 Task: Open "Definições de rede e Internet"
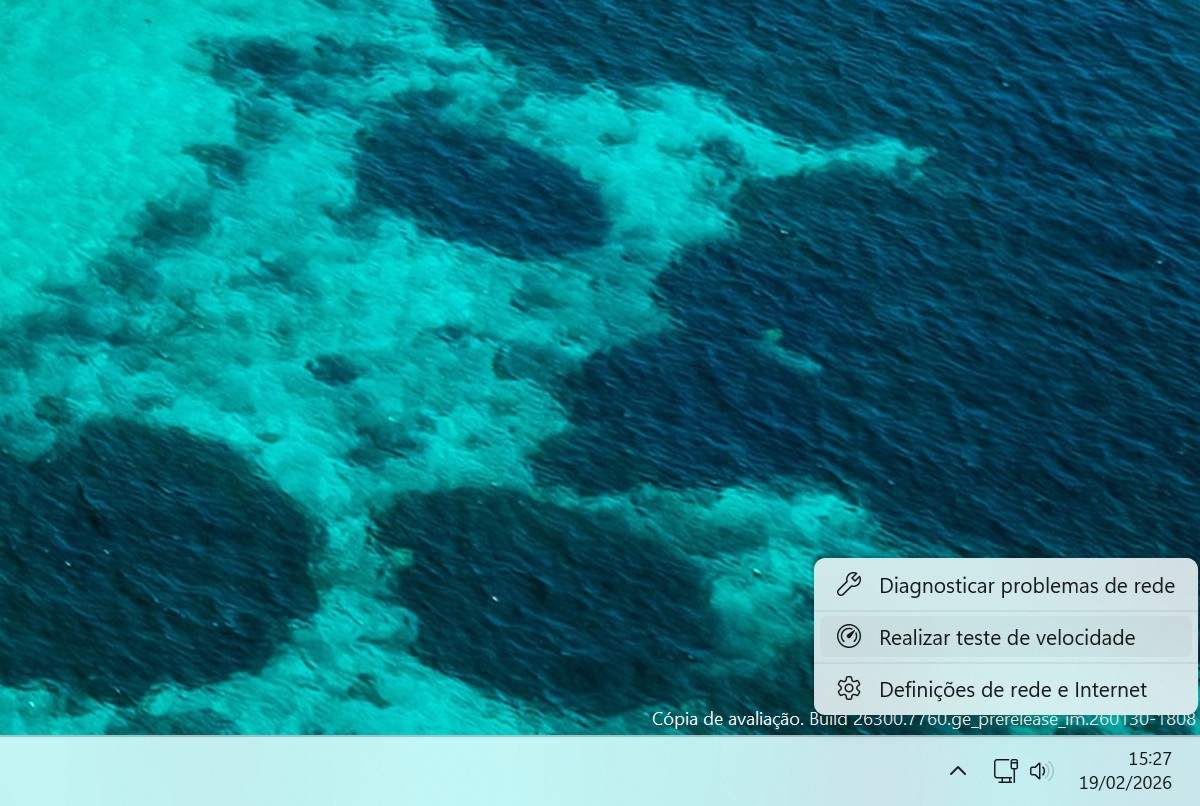click(1012, 689)
